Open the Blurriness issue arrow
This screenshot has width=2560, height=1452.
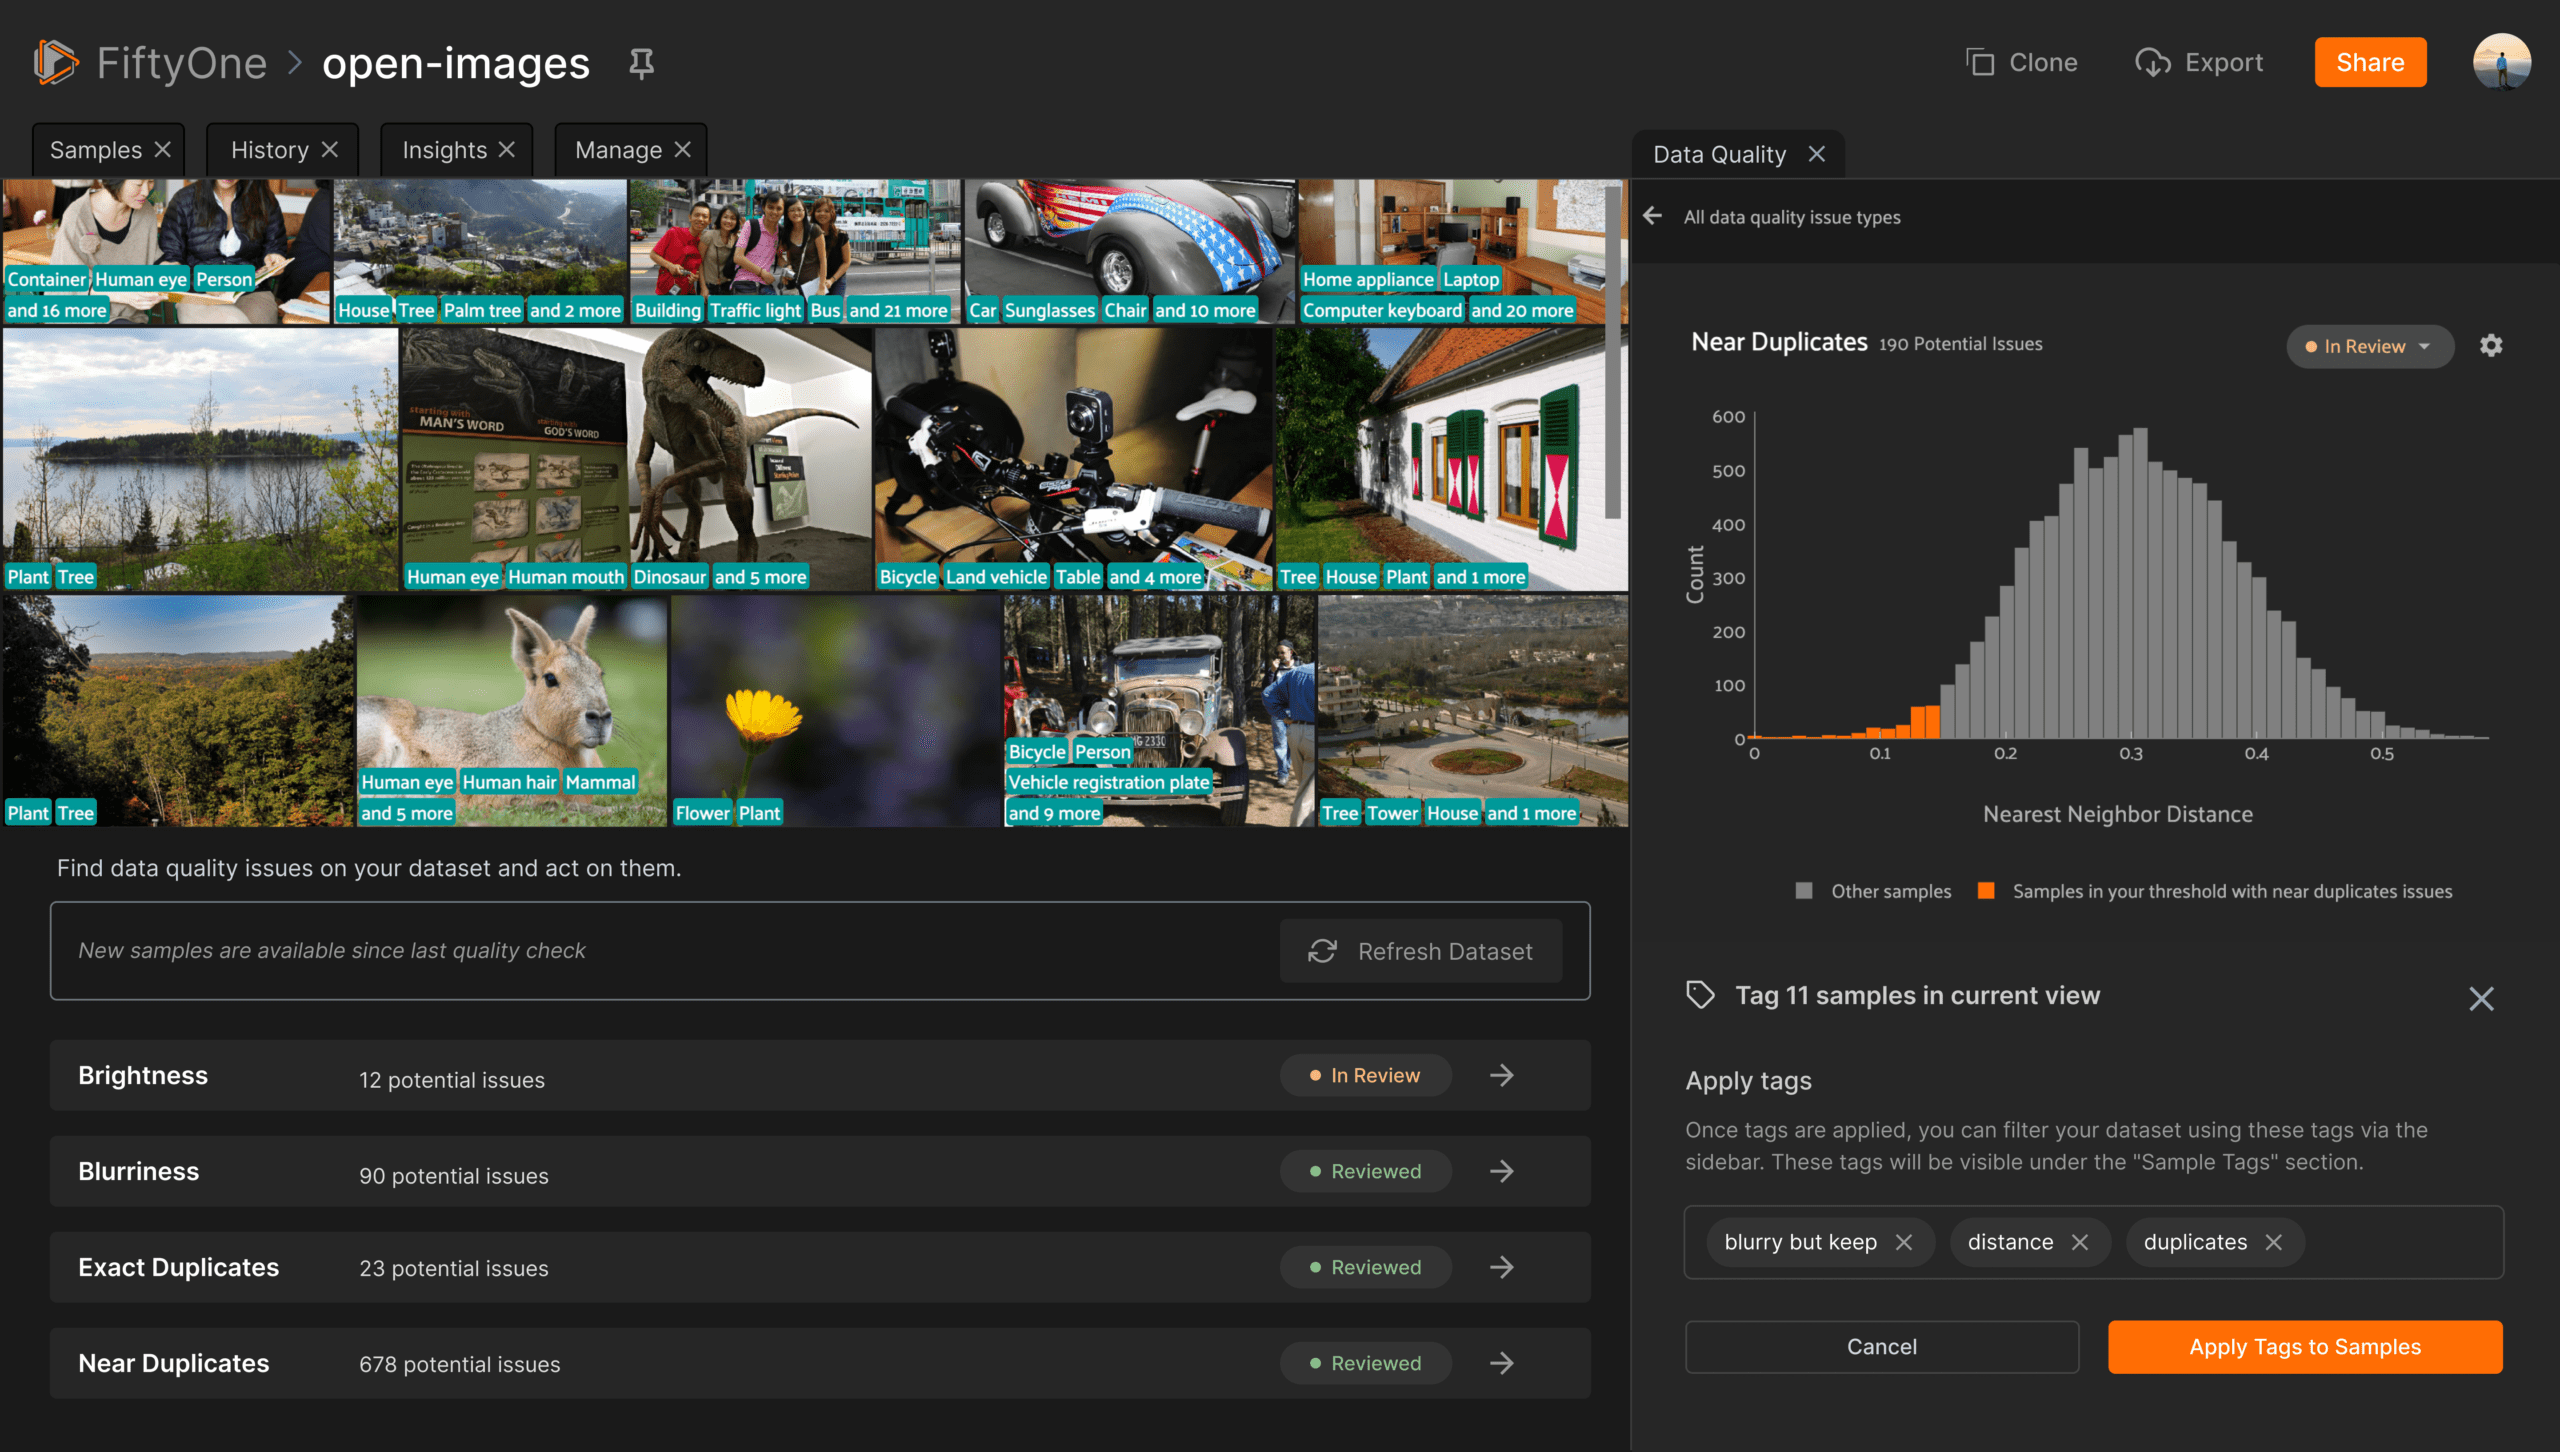click(x=1501, y=1171)
